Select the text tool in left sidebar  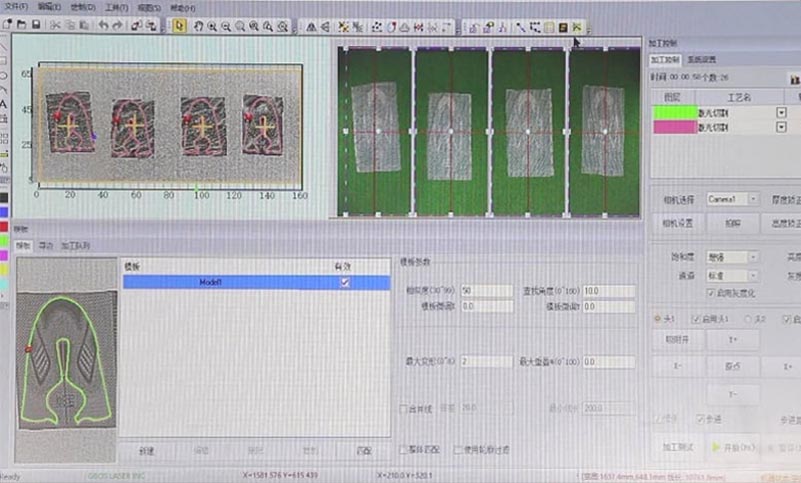pyautogui.click(x=5, y=103)
